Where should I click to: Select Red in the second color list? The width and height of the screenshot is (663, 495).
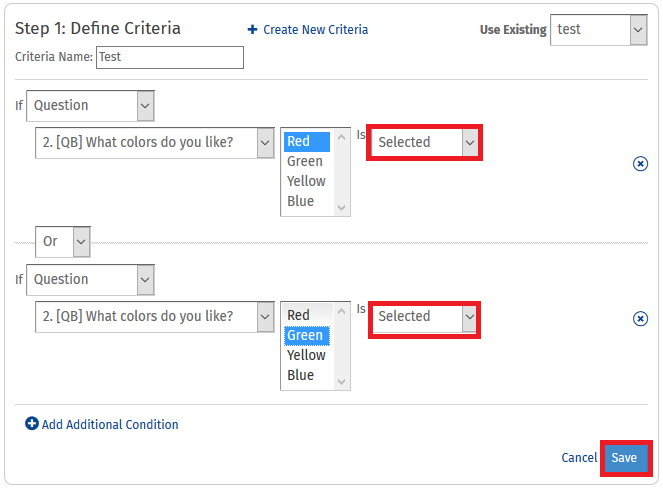coord(298,315)
